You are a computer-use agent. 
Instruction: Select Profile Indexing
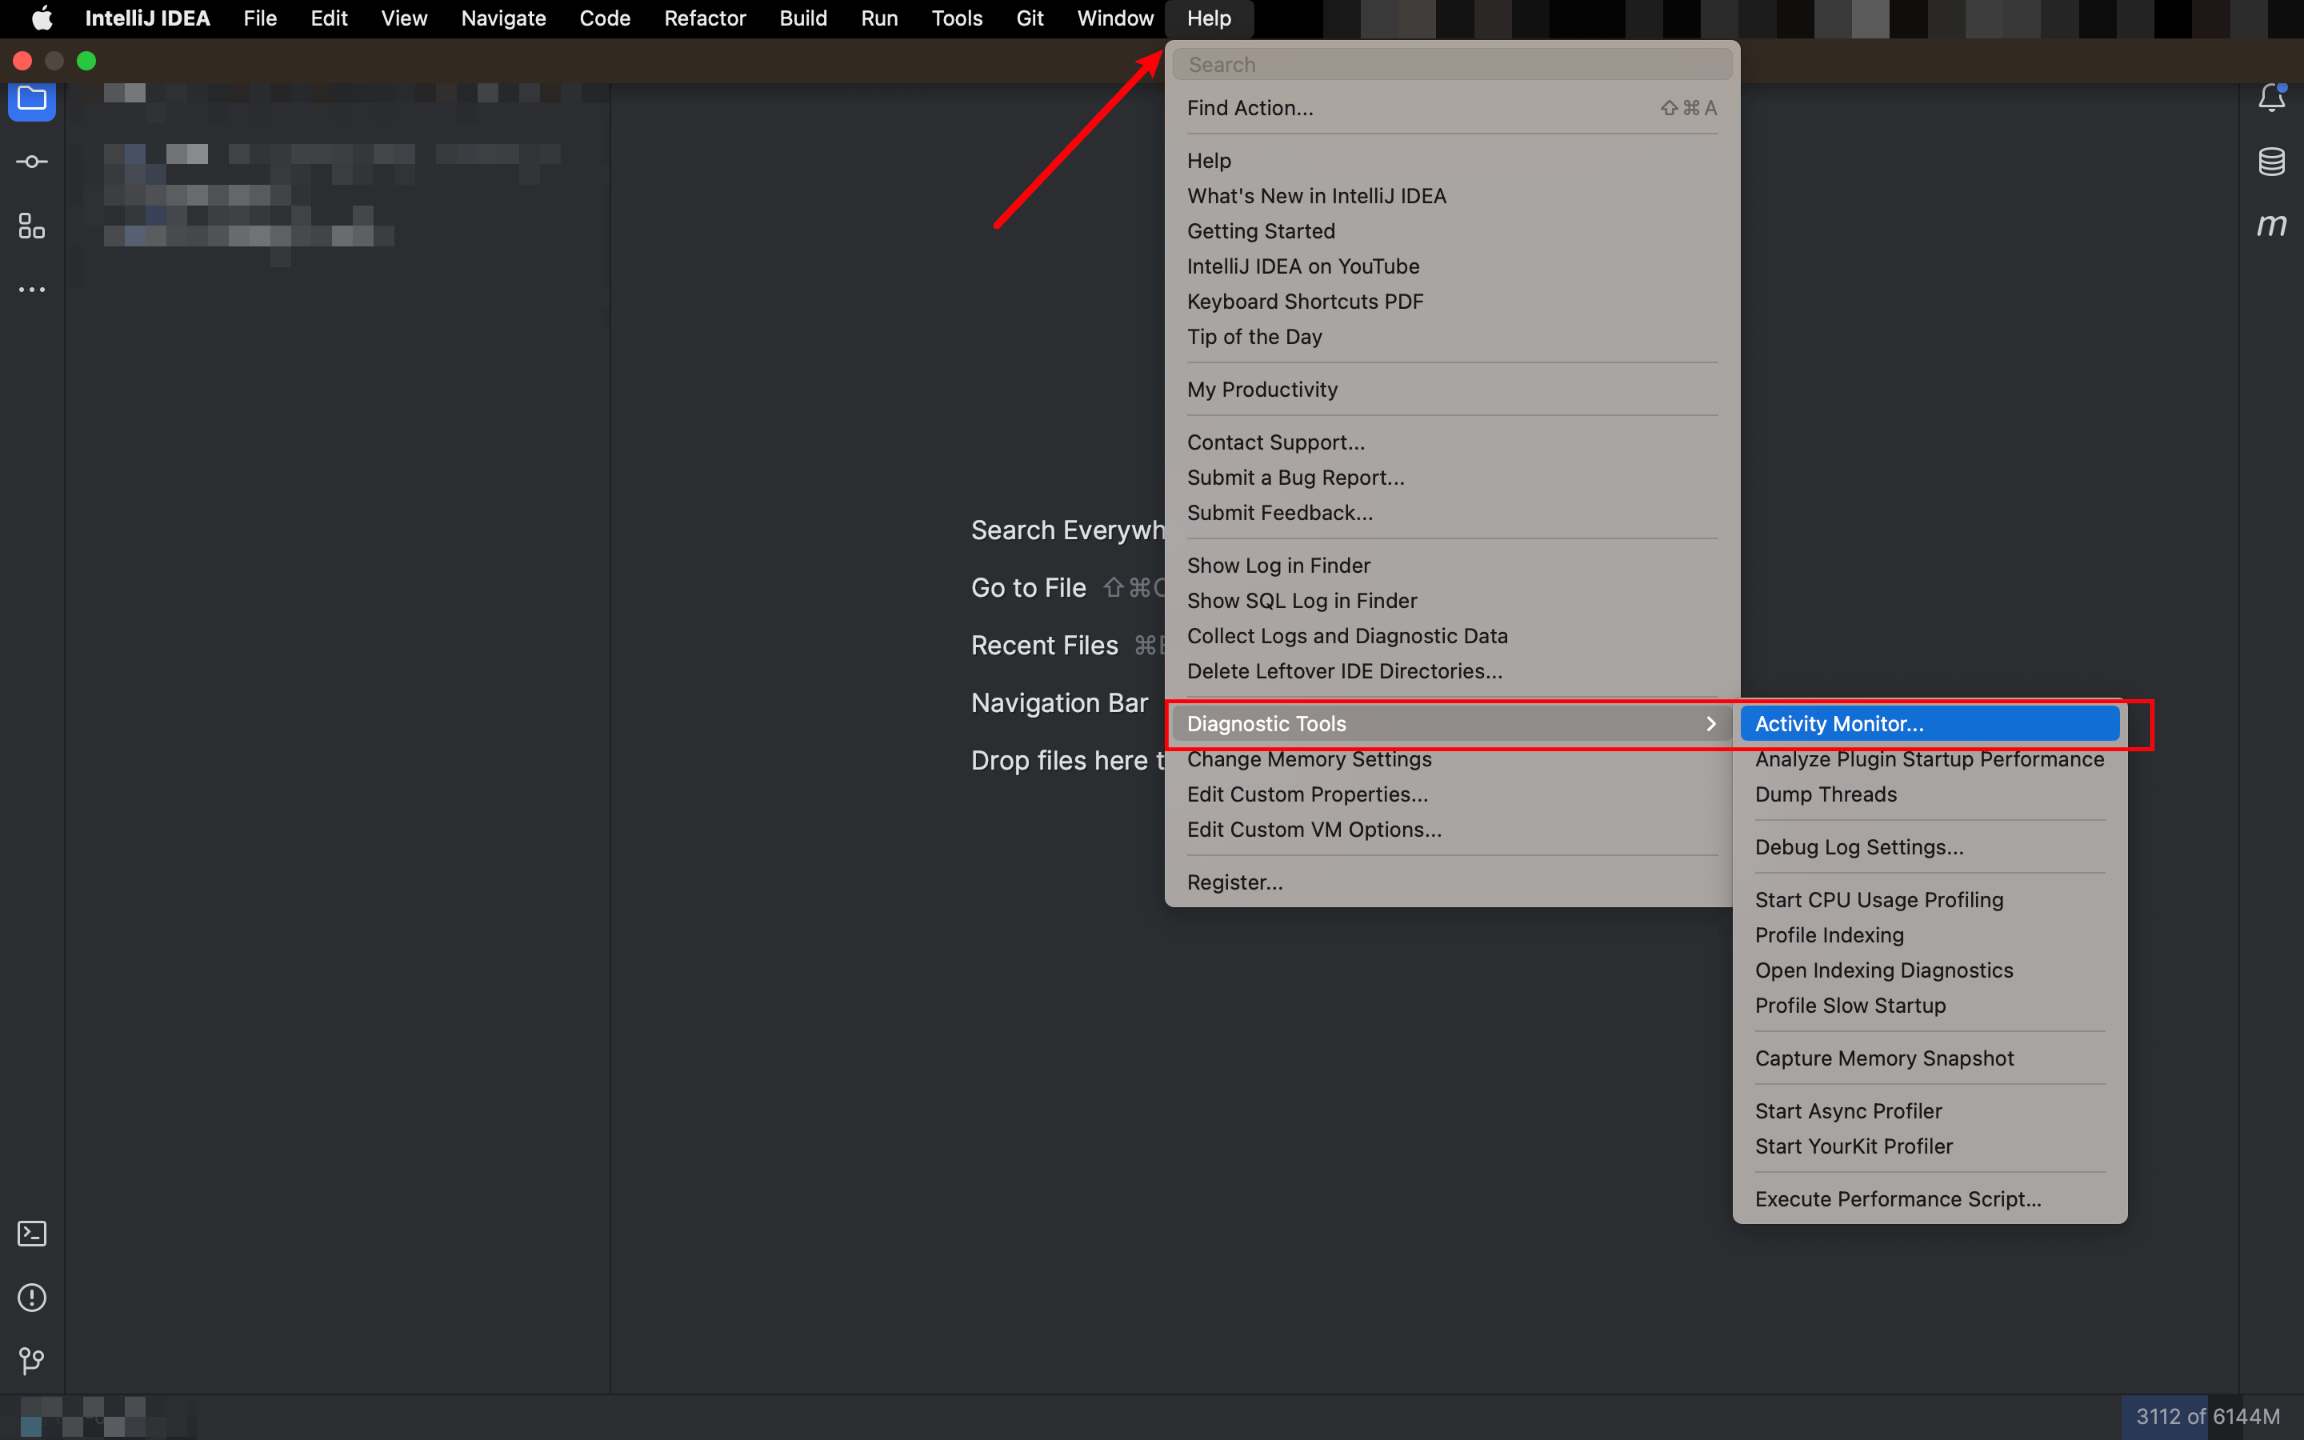pyautogui.click(x=1930, y=935)
